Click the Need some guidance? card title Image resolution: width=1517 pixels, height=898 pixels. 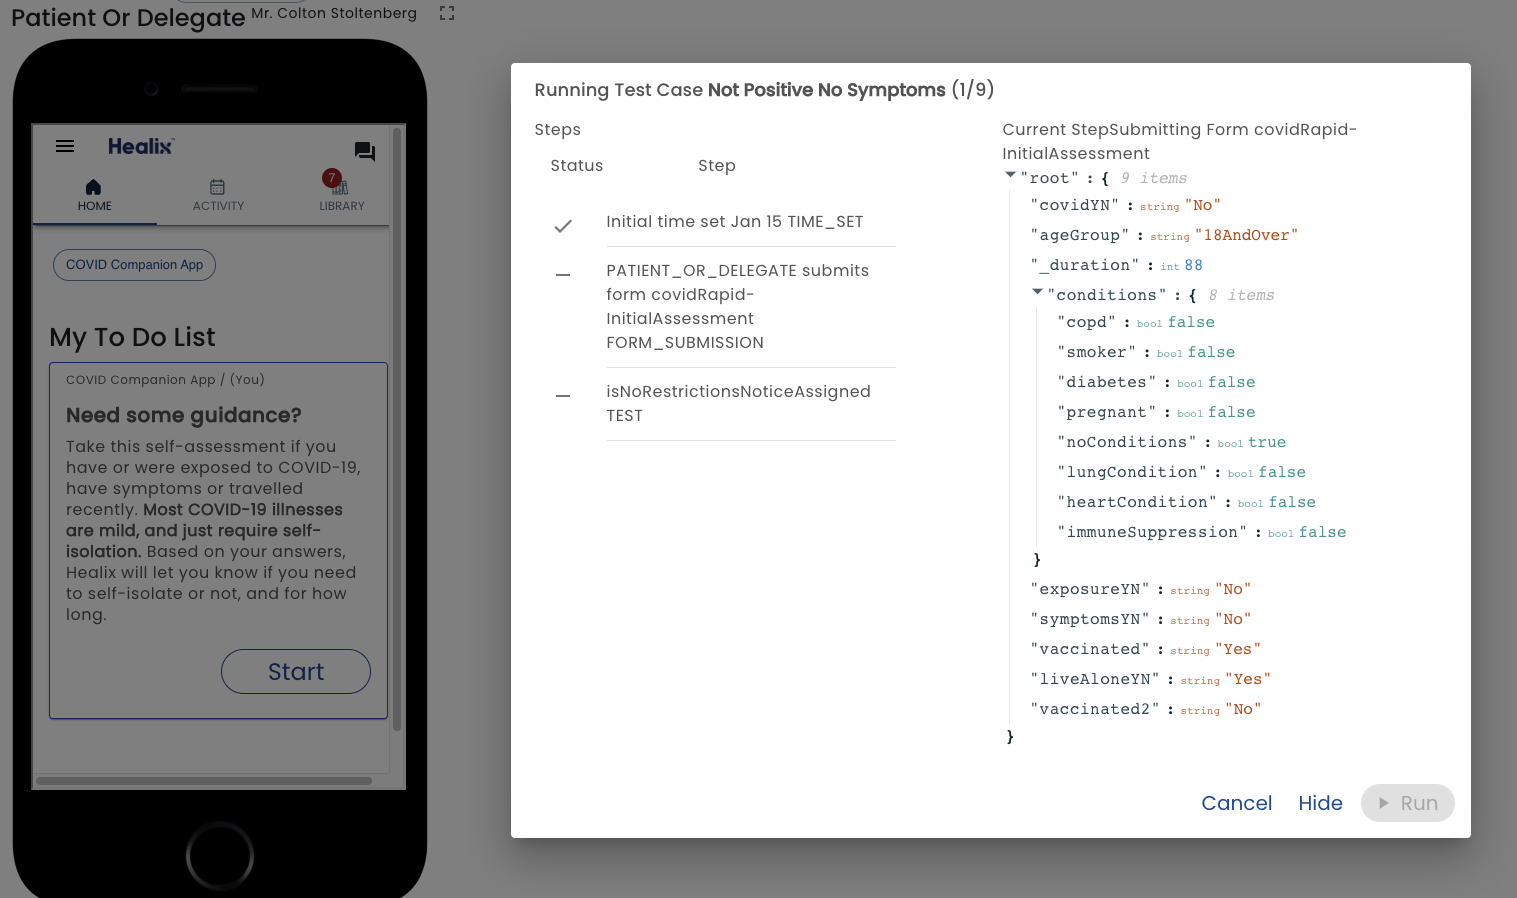point(183,415)
